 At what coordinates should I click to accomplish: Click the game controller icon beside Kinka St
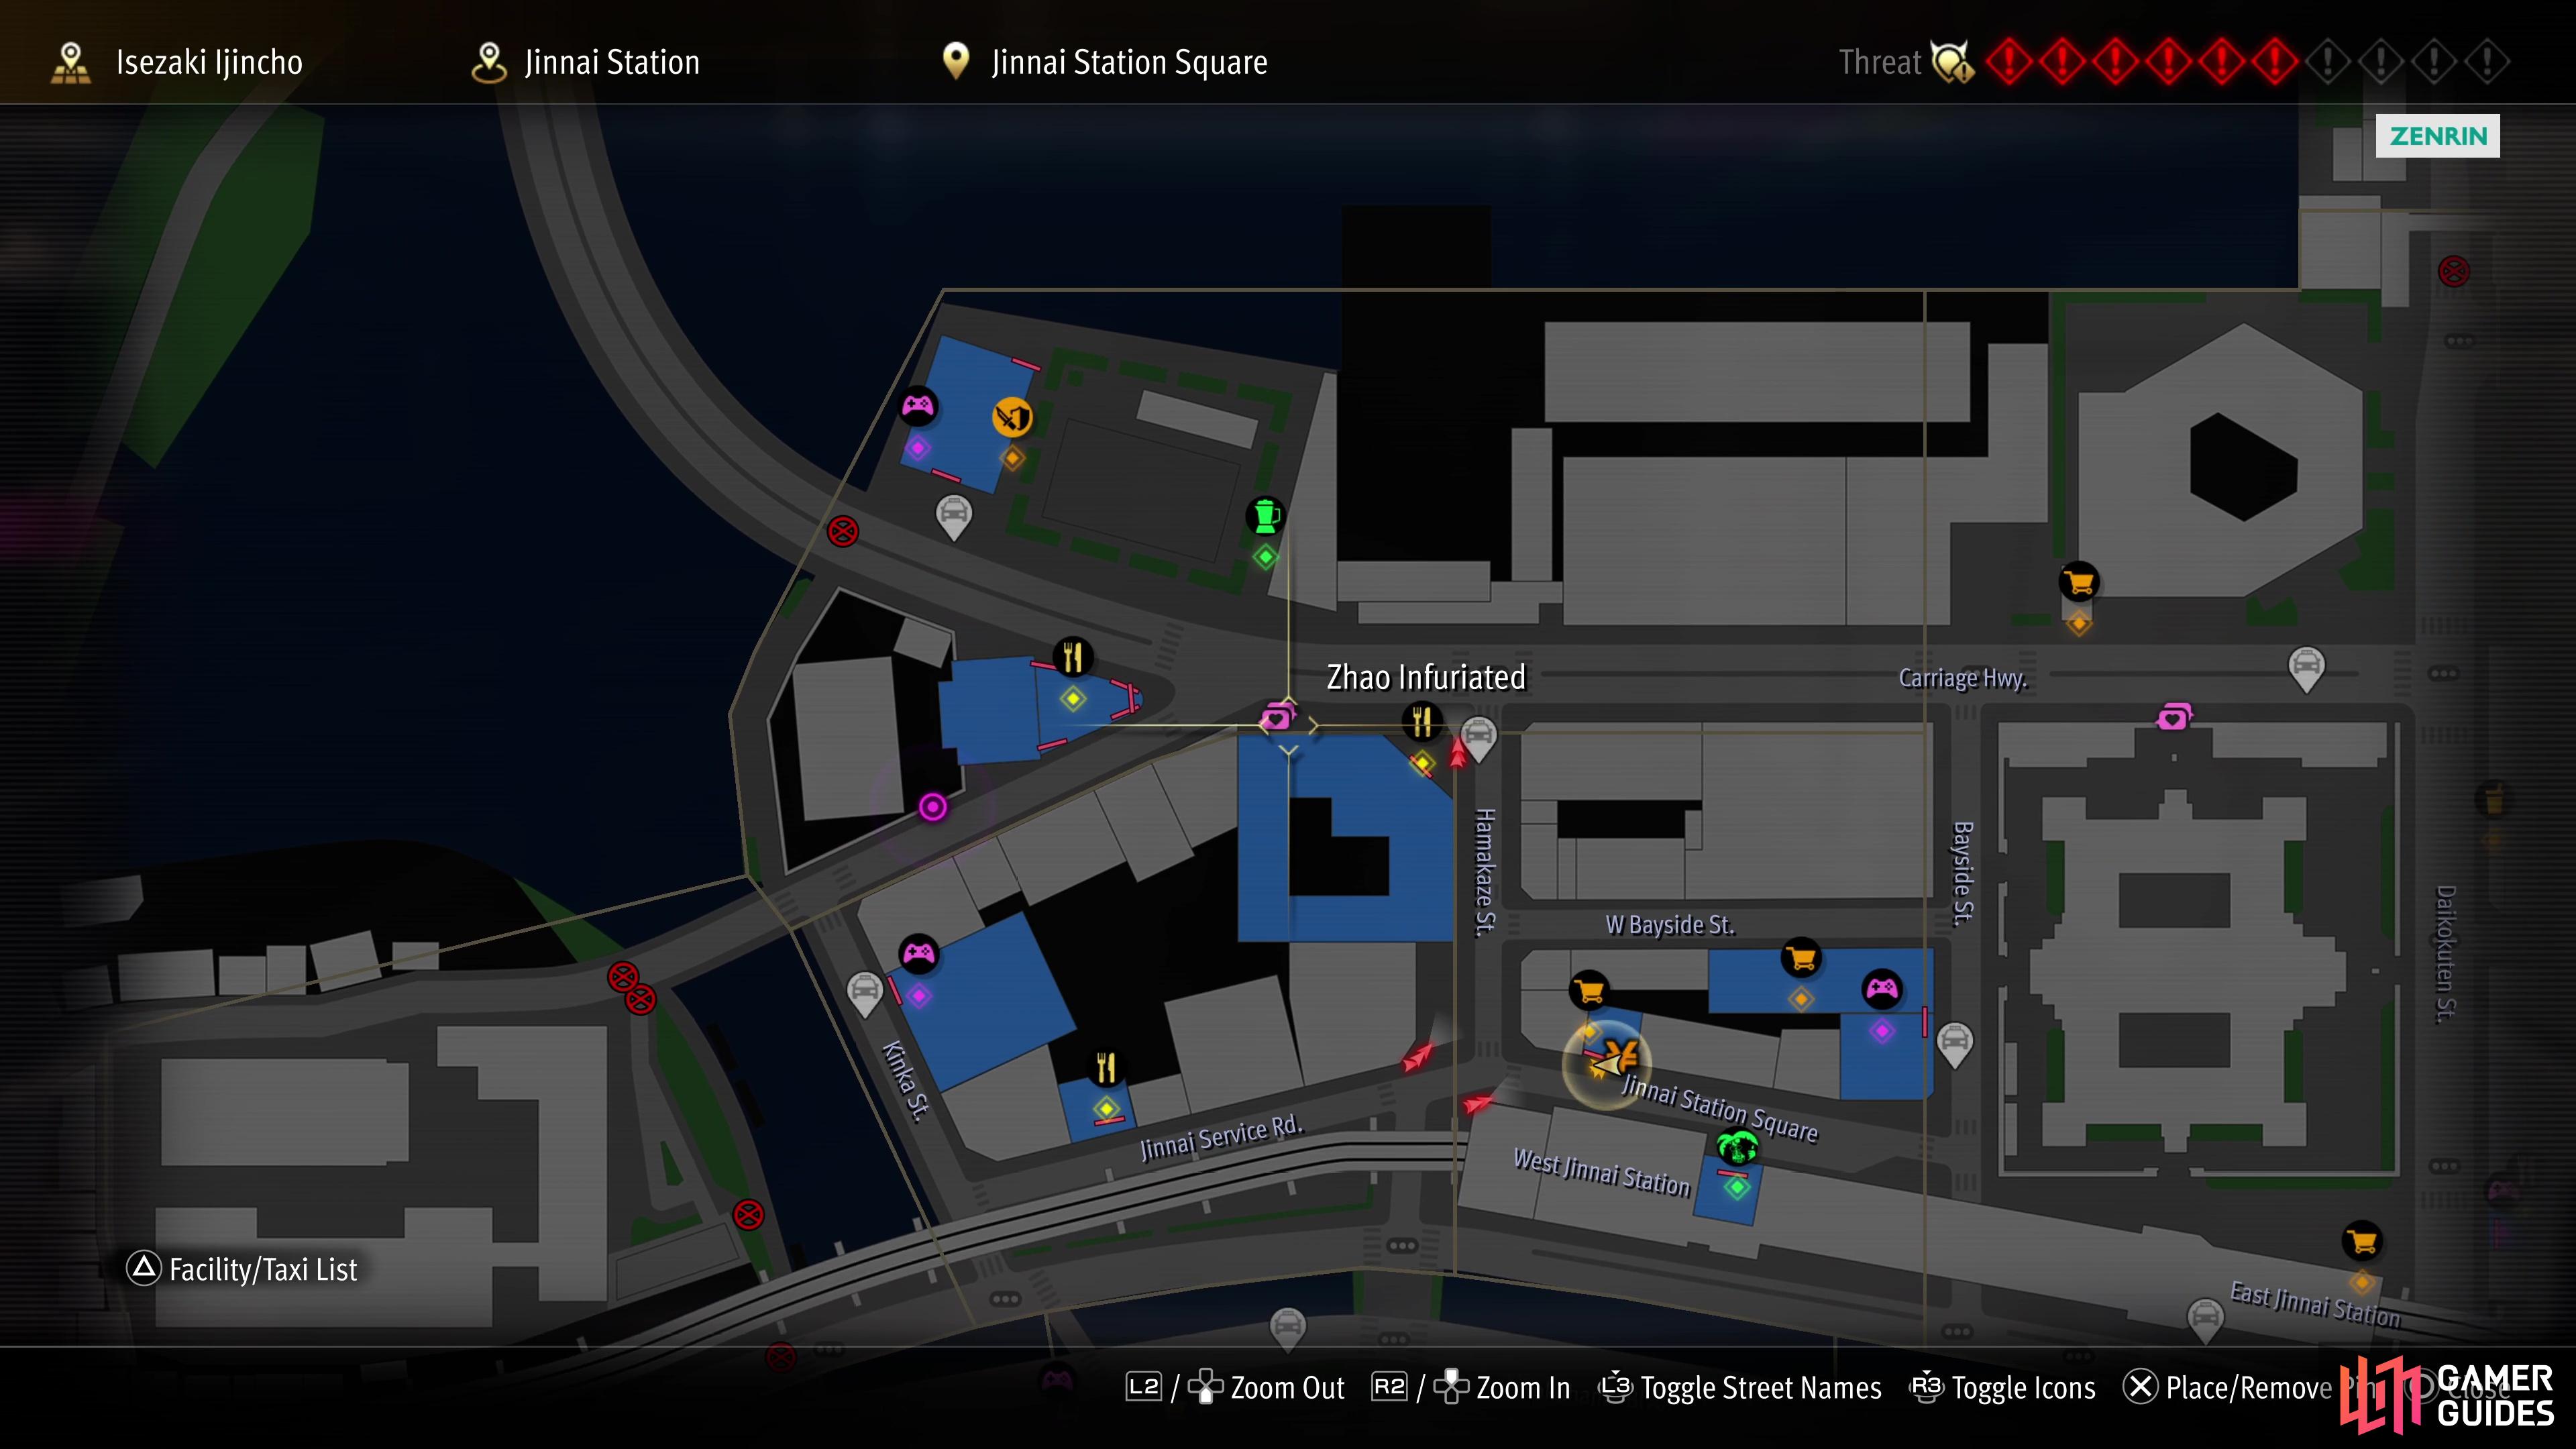coord(918,954)
